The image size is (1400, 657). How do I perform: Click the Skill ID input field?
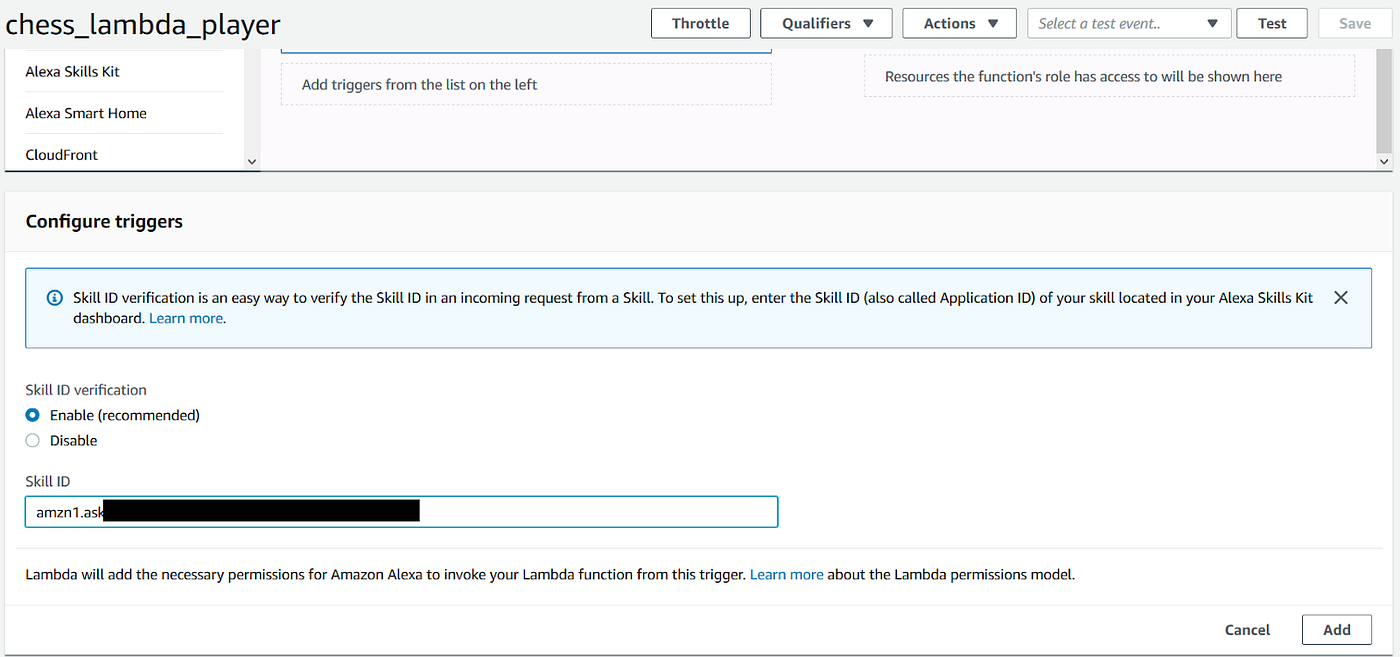(401, 512)
